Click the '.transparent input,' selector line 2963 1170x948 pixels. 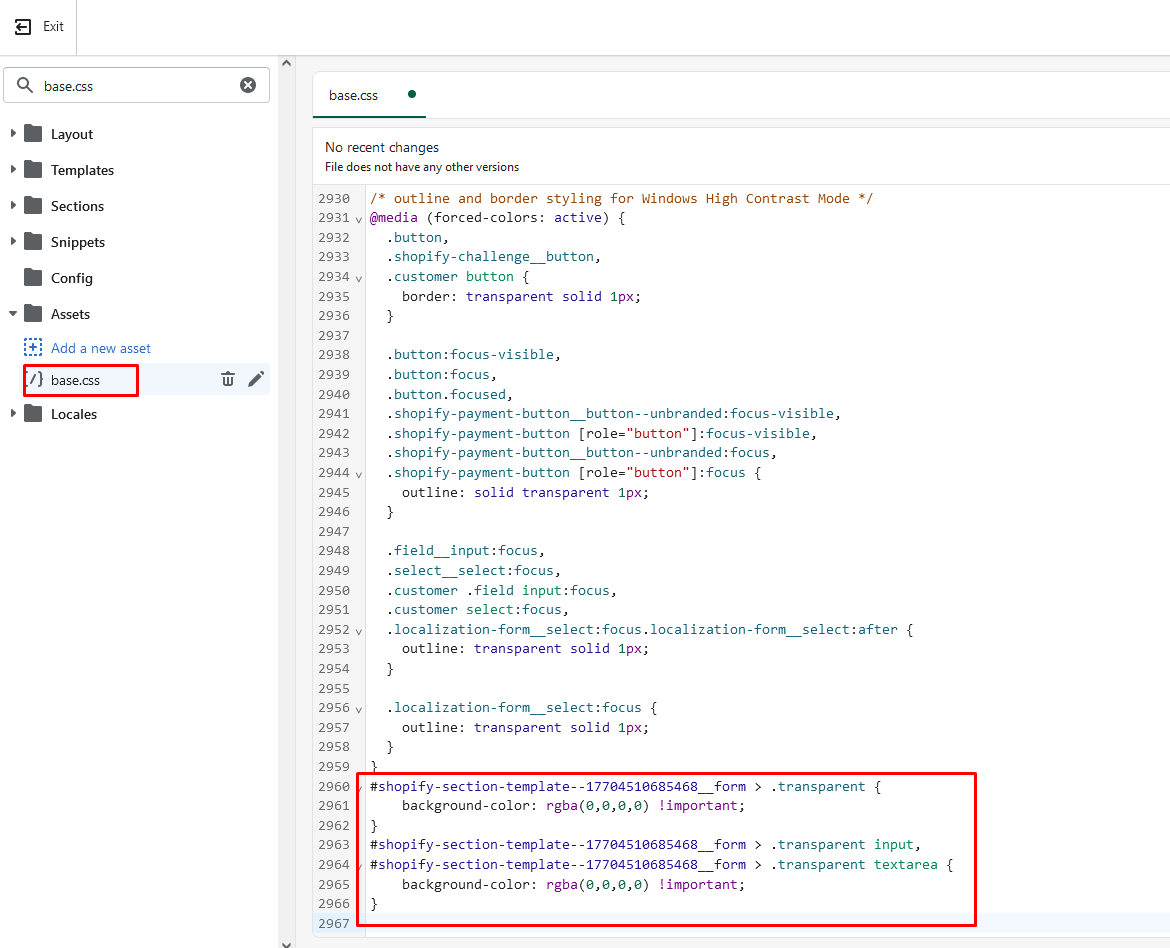(x=645, y=845)
